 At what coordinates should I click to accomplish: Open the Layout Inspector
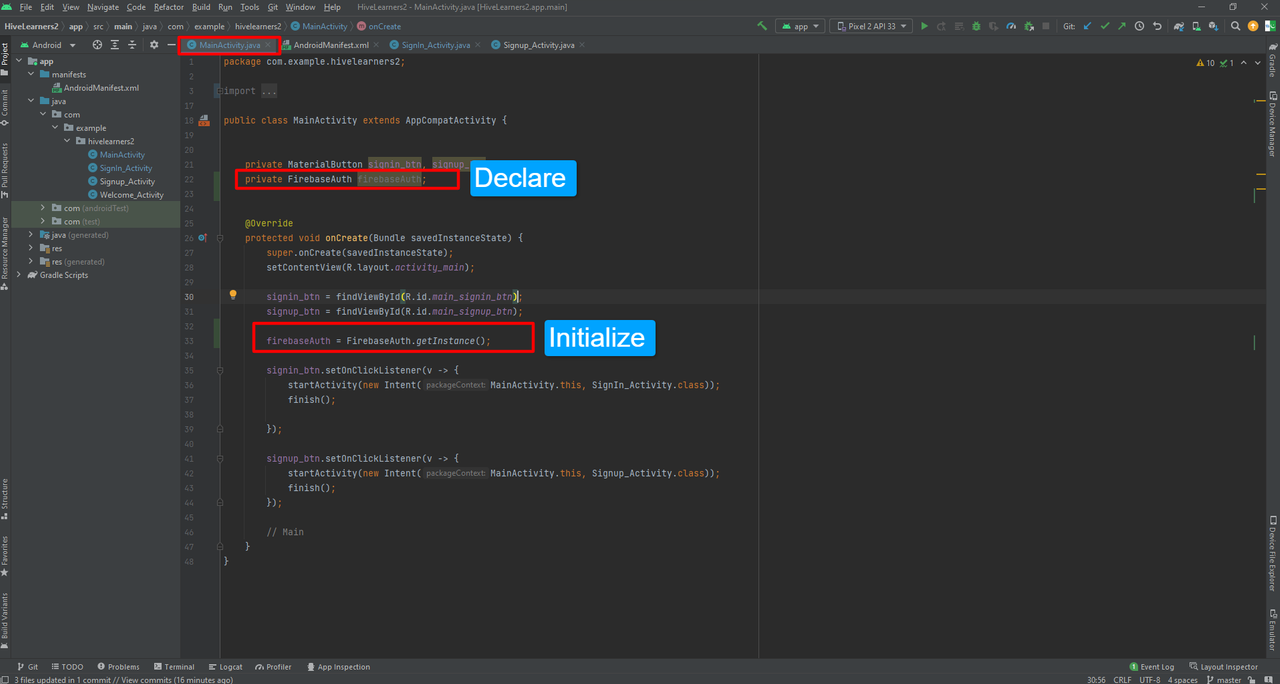[x=1223, y=667]
